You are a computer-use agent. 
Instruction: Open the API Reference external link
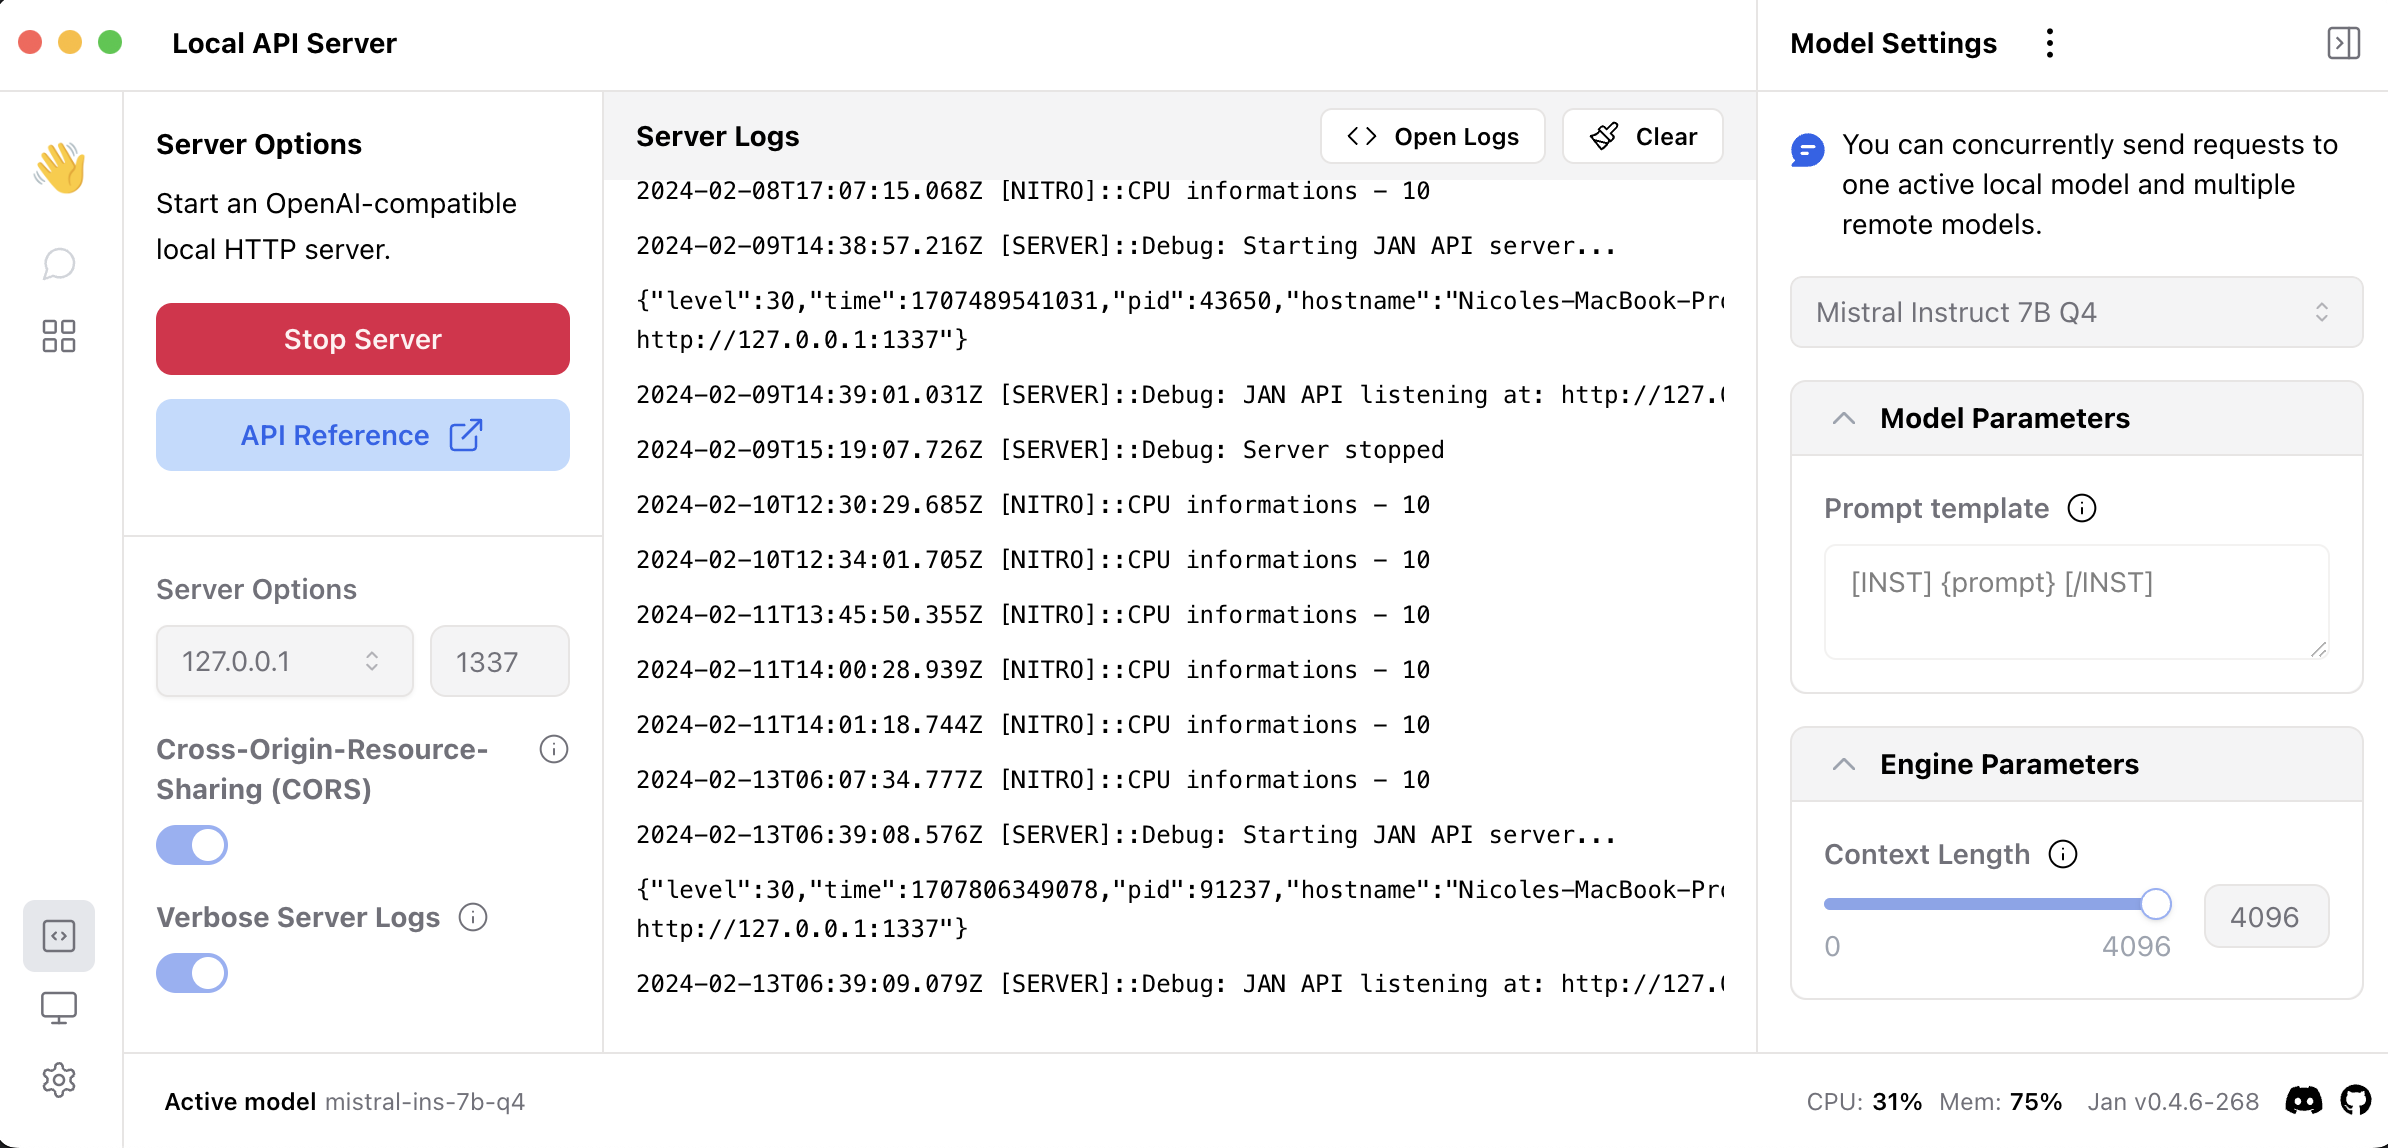pos(364,435)
